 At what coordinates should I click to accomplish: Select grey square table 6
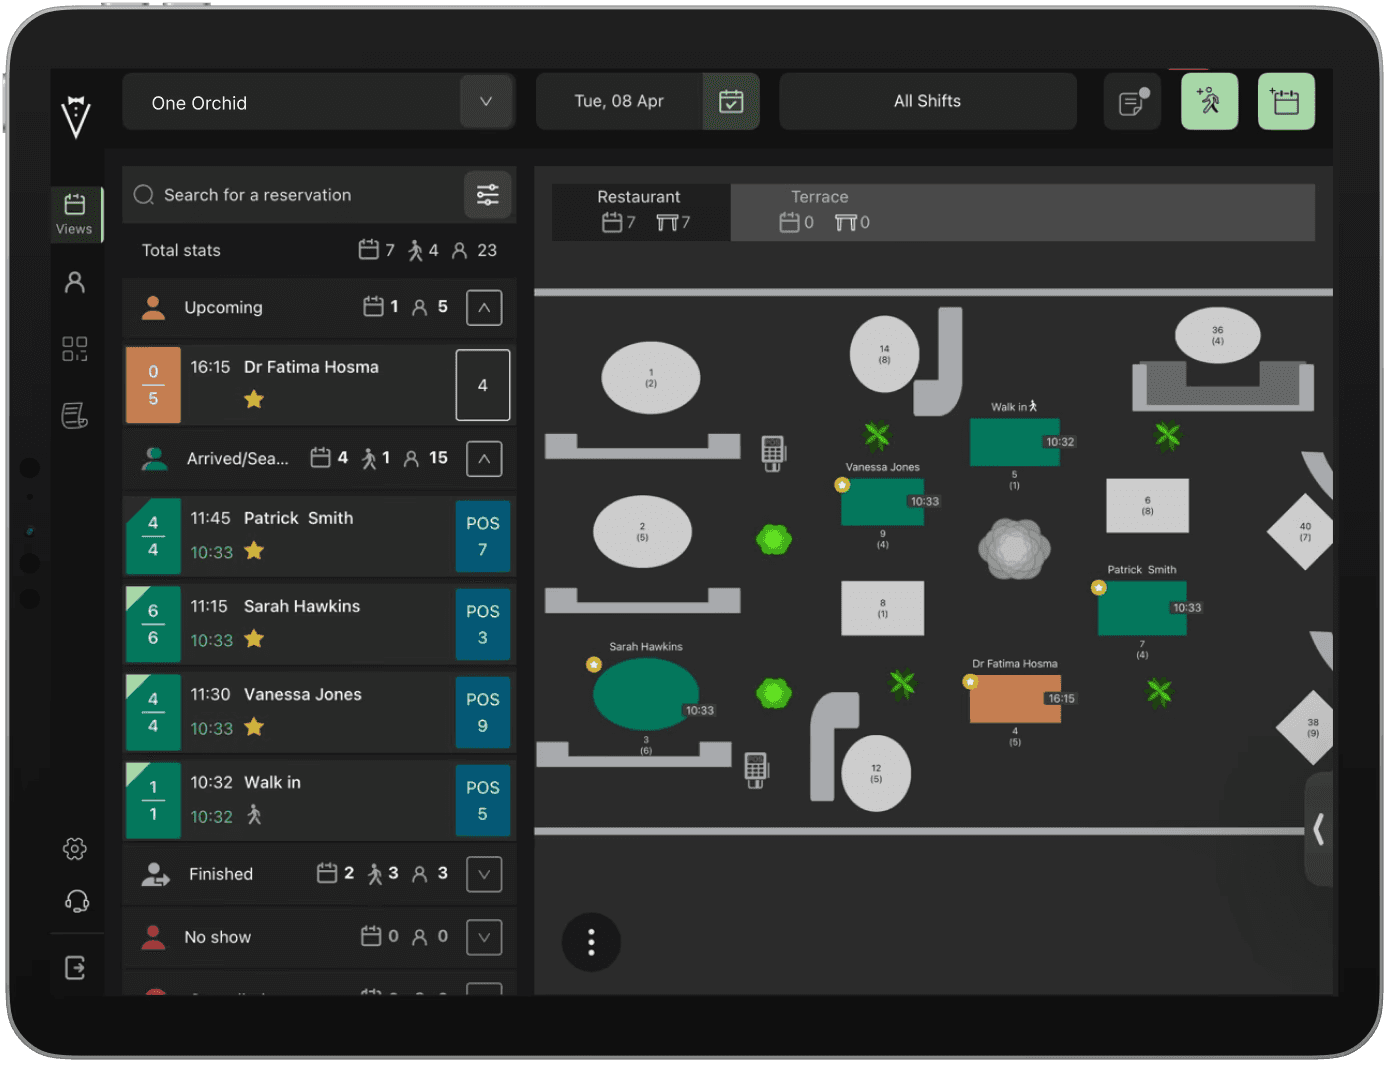click(1148, 505)
